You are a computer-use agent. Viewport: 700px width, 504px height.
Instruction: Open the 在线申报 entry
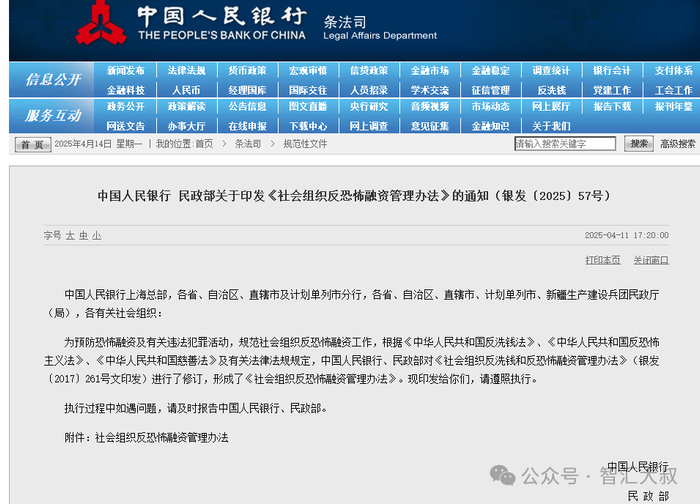pyautogui.click(x=247, y=126)
